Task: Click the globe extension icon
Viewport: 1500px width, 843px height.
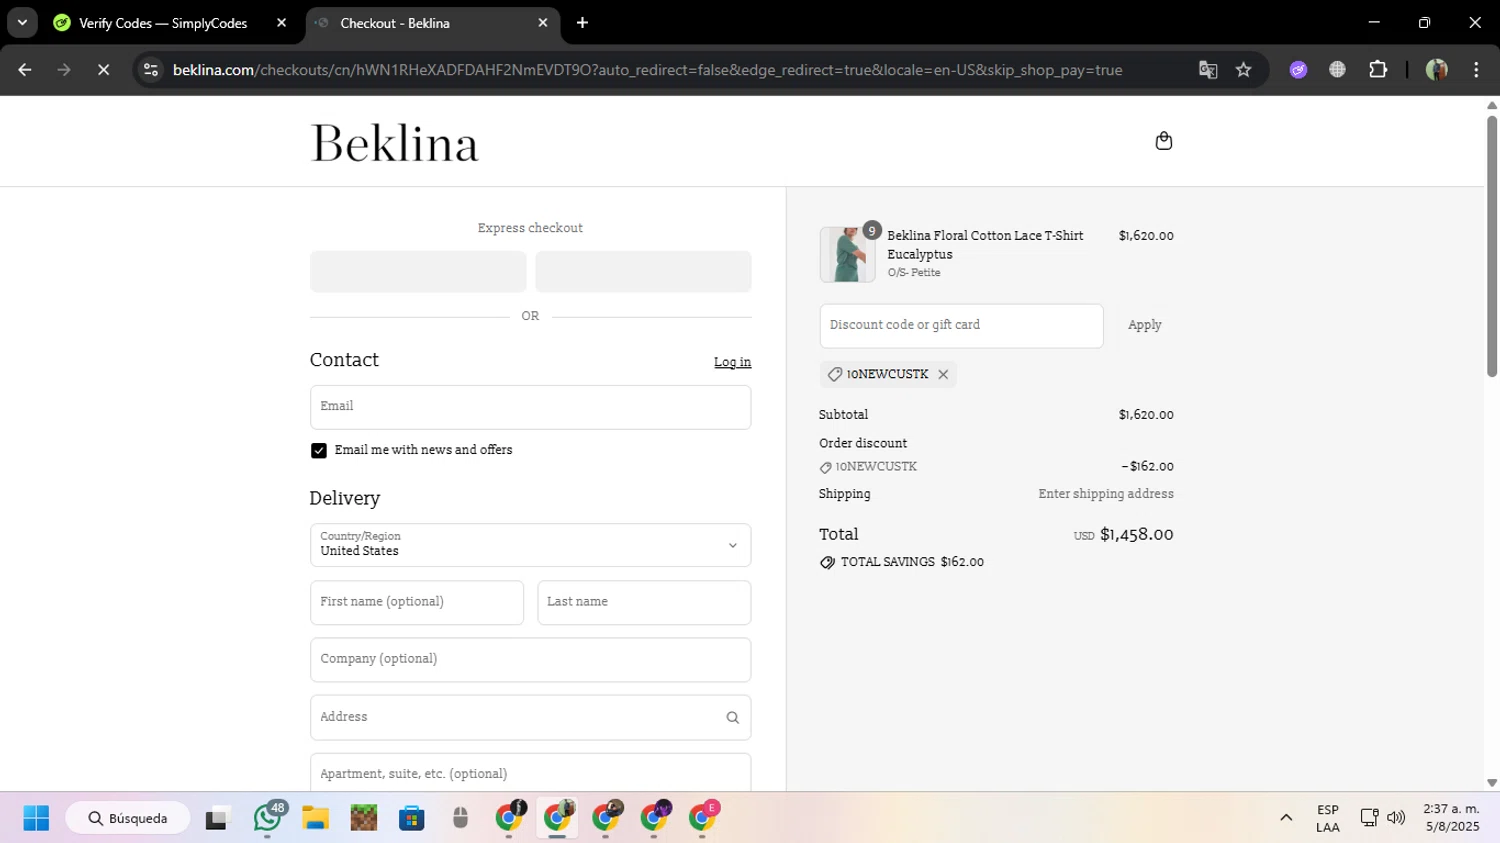Action: coord(1337,70)
